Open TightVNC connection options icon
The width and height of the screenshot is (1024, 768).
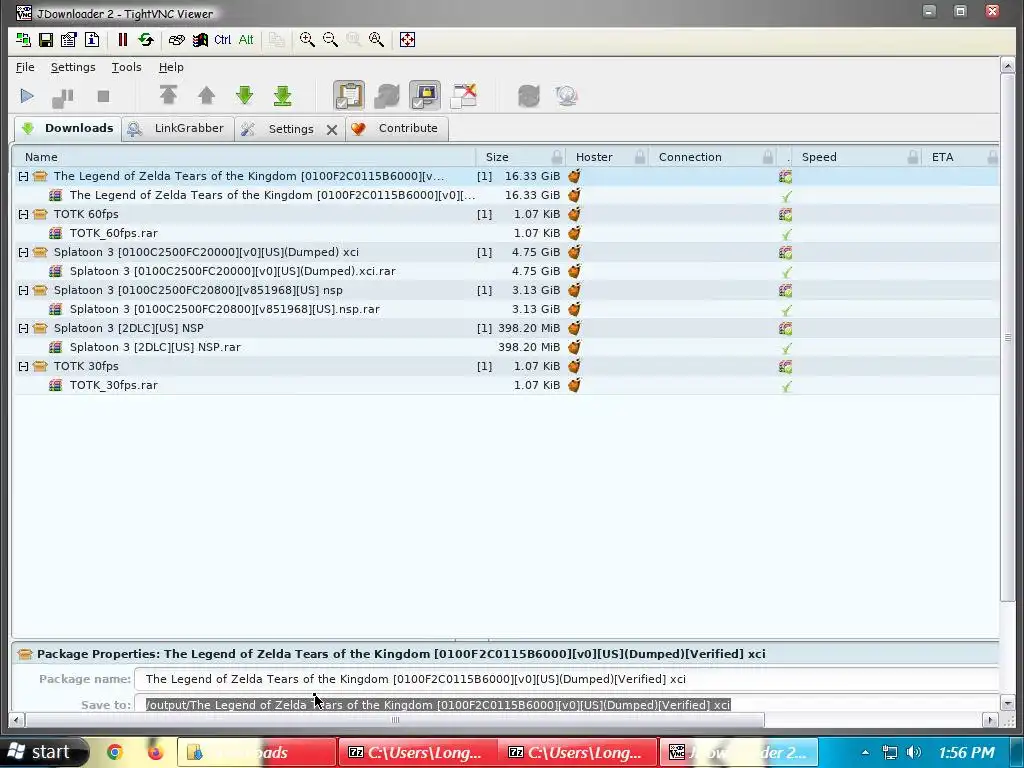pyautogui.click(x=69, y=40)
